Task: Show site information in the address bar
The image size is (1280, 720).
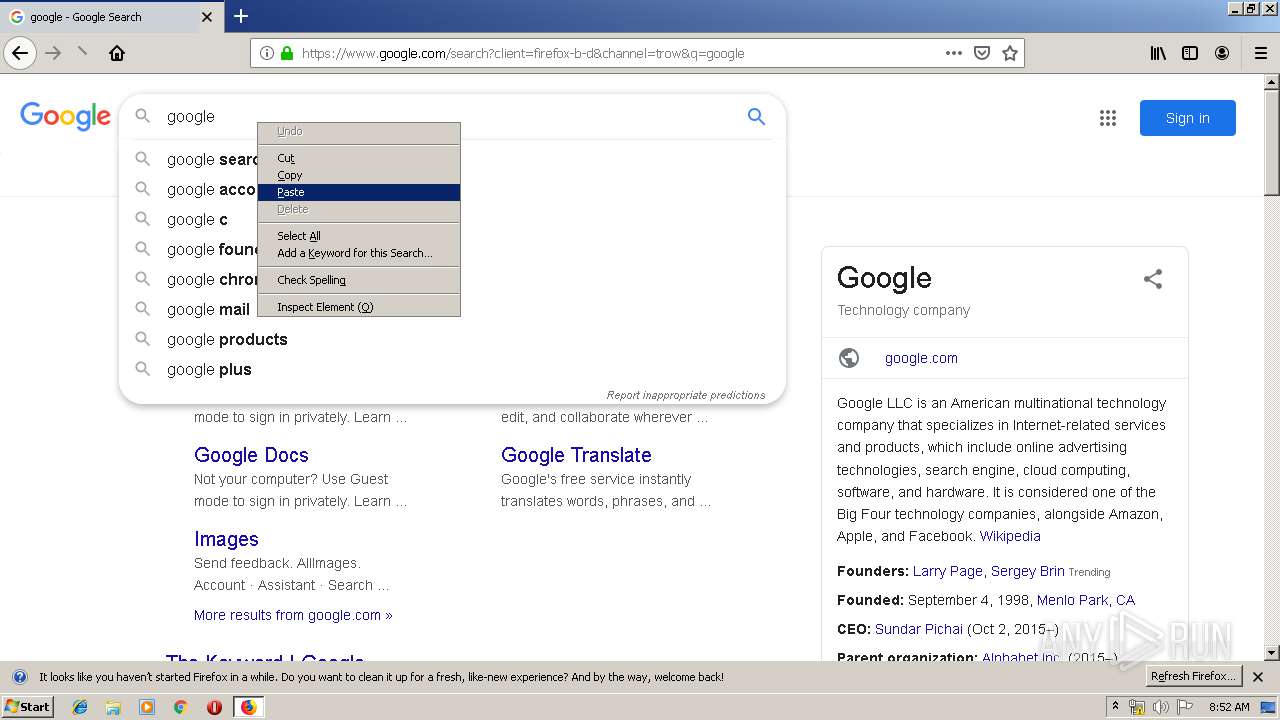Action: (x=267, y=53)
